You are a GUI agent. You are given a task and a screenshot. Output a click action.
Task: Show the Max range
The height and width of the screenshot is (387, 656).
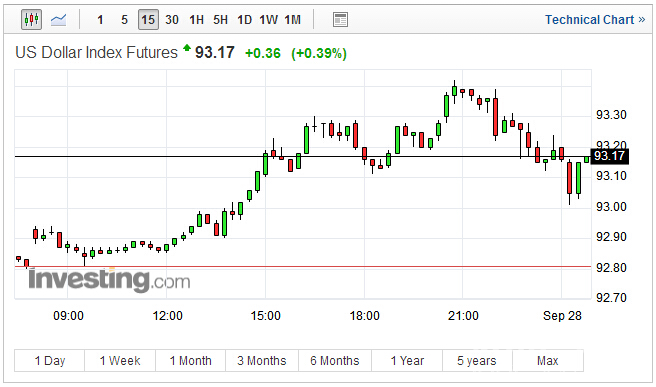[548, 361]
